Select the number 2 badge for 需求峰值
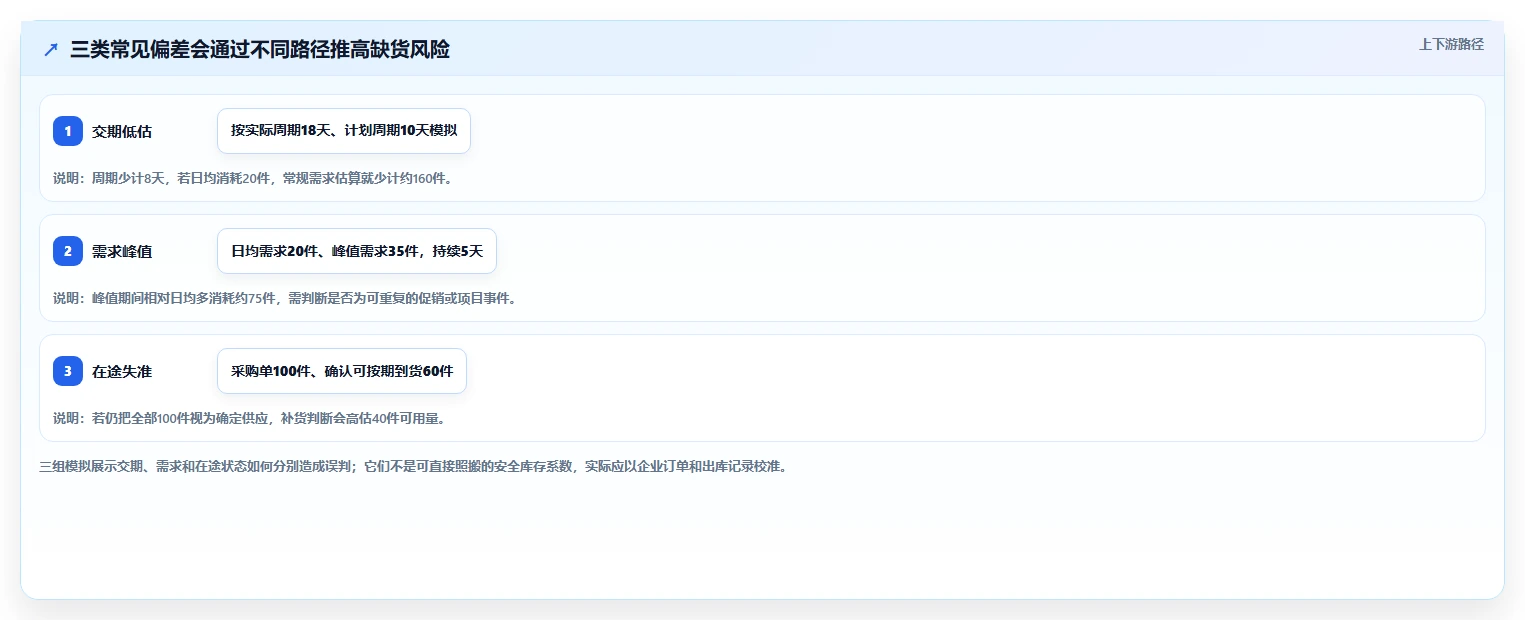Image resolution: width=1525 pixels, height=620 pixels. point(68,251)
